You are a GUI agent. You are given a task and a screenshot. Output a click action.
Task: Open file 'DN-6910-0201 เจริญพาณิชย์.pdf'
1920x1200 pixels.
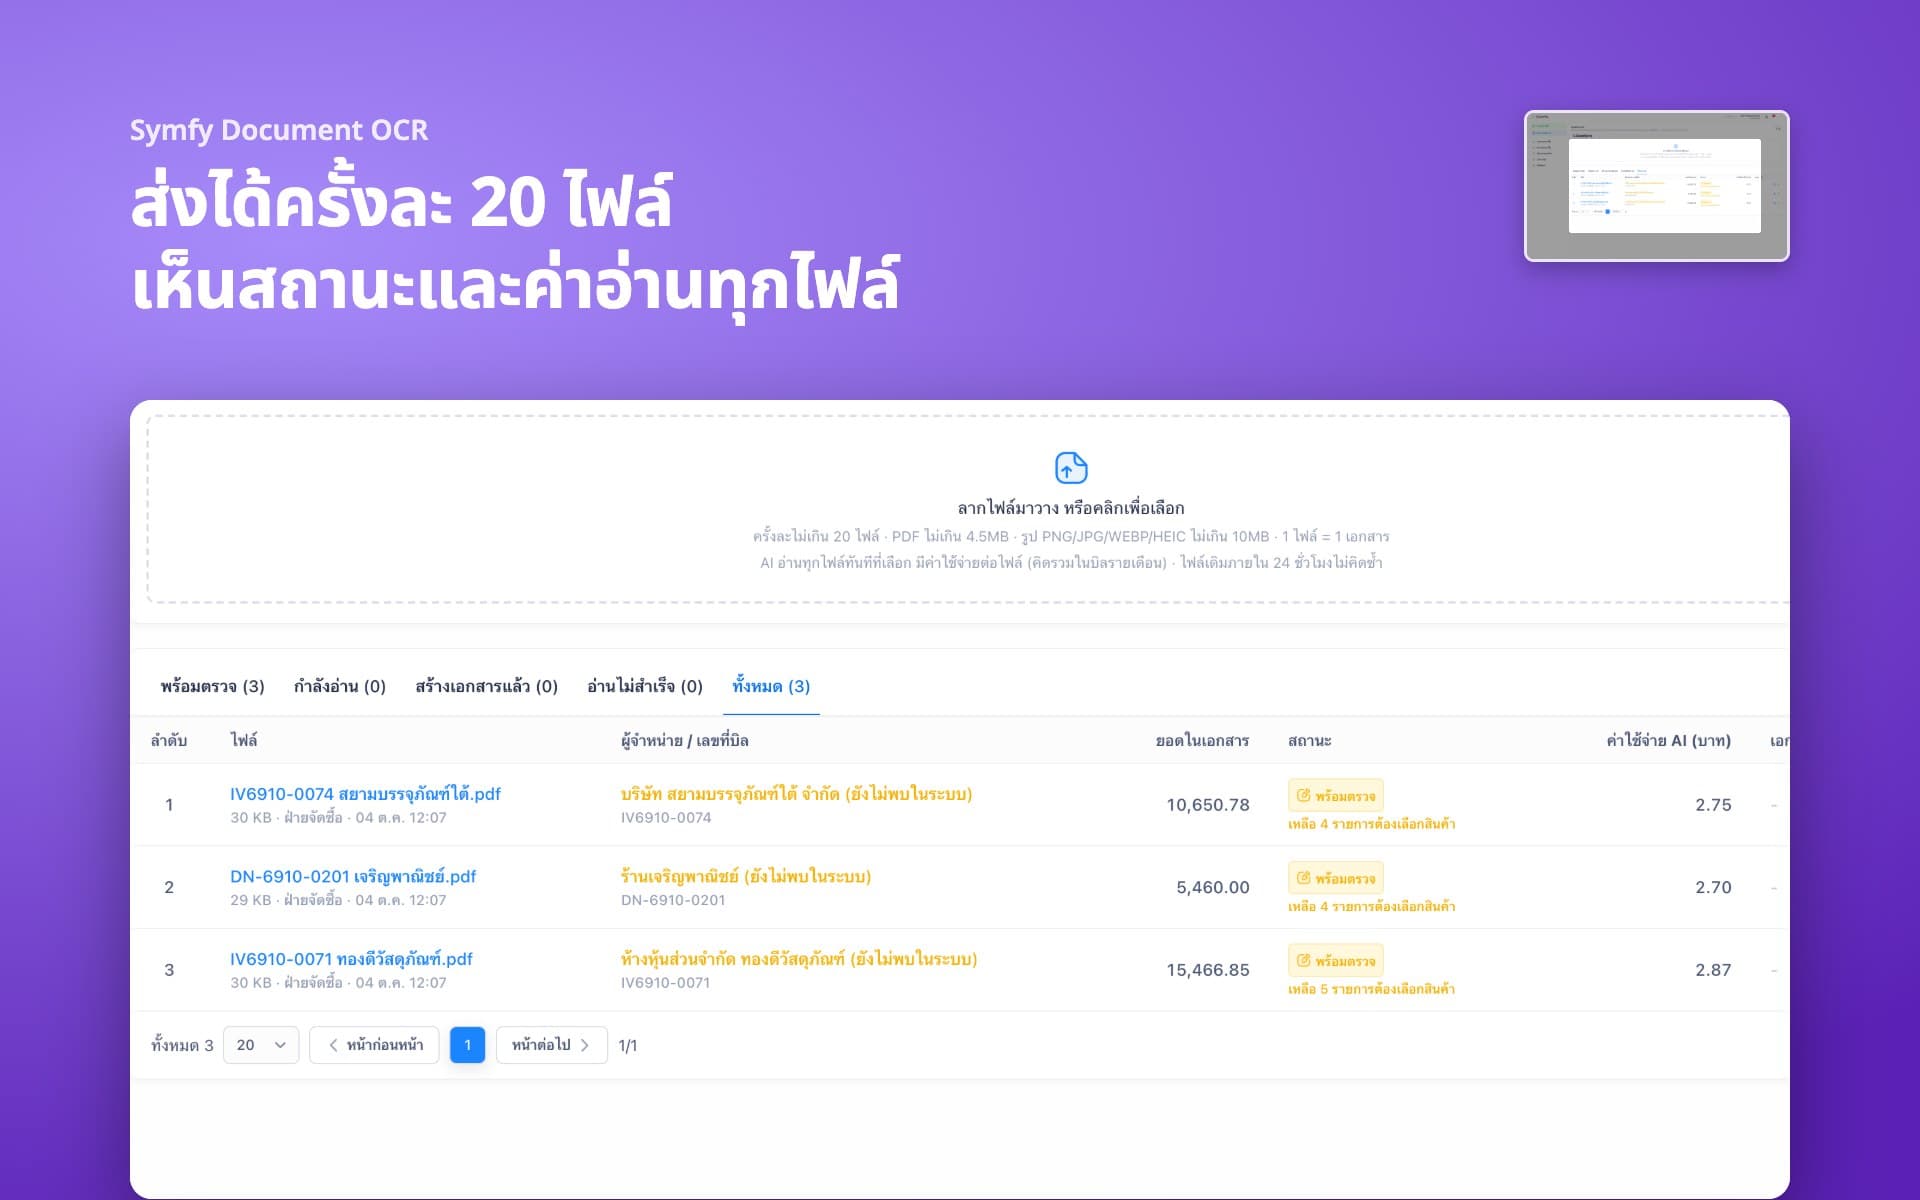(x=353, y=877)
